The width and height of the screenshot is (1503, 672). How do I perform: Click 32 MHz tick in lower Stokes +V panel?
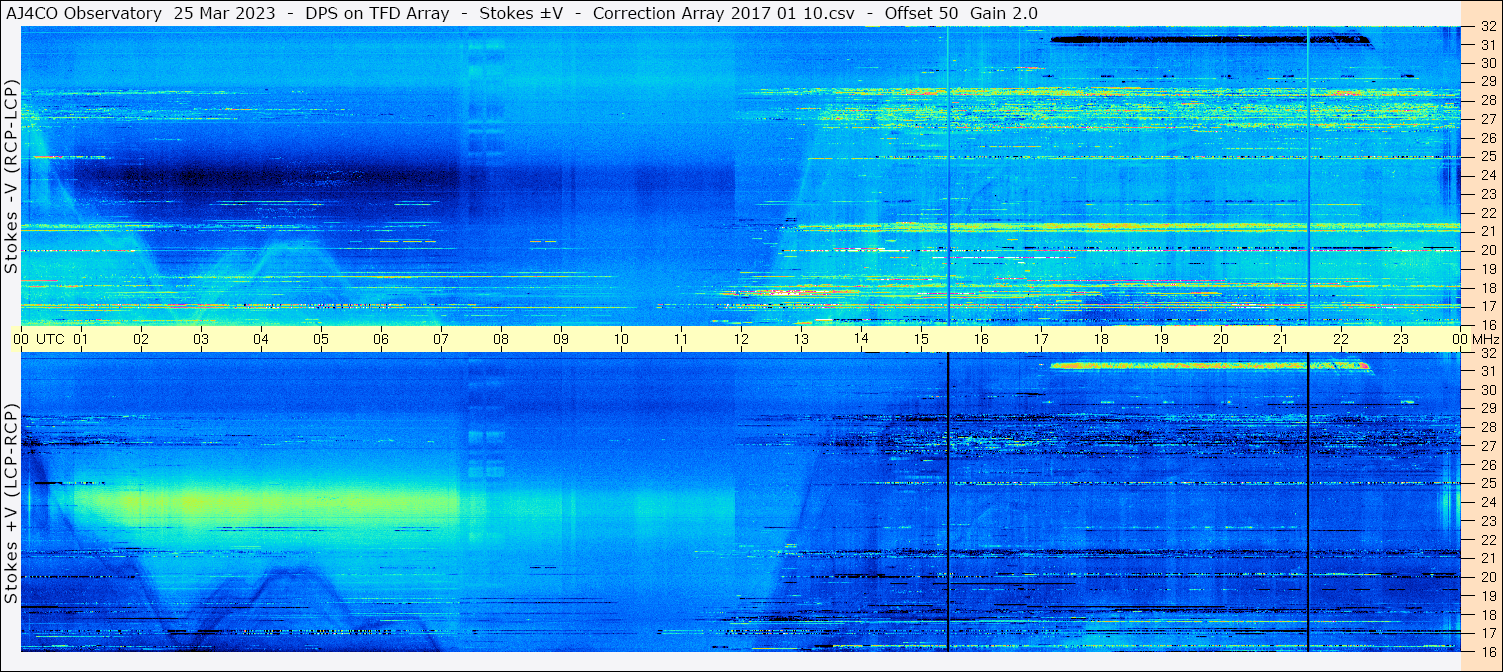click(1487, 353)
